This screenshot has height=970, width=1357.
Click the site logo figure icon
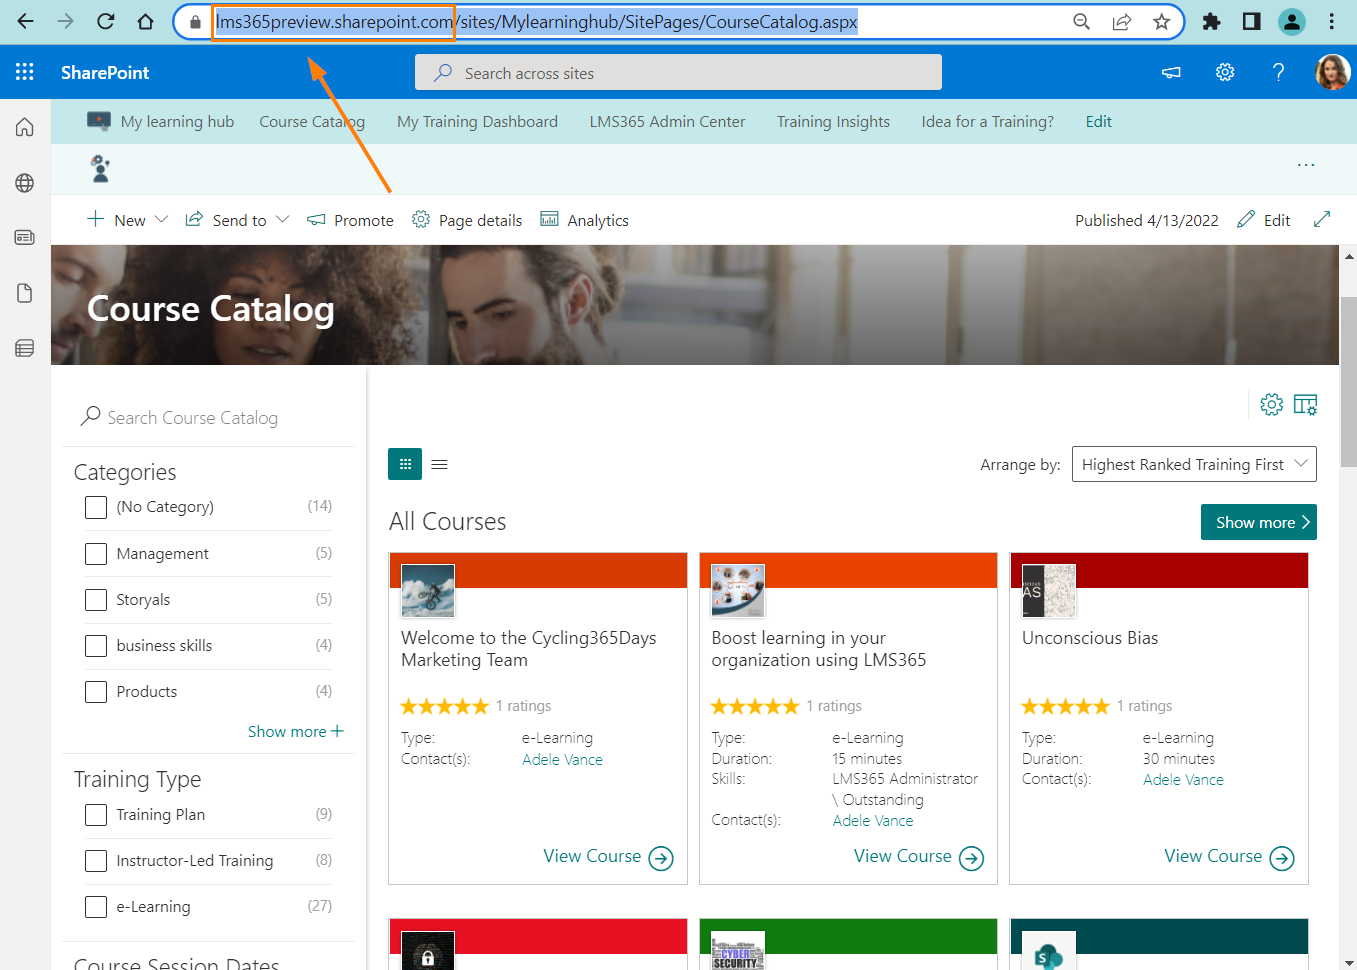pos(100,168)
